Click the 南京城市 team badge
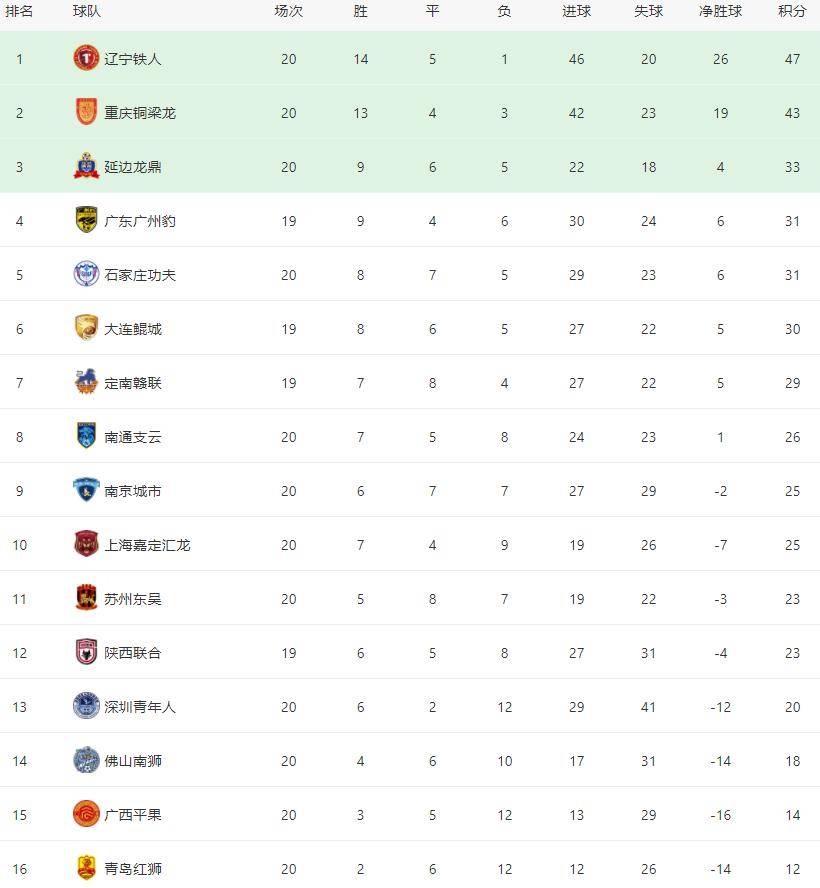 pos(86,490)
